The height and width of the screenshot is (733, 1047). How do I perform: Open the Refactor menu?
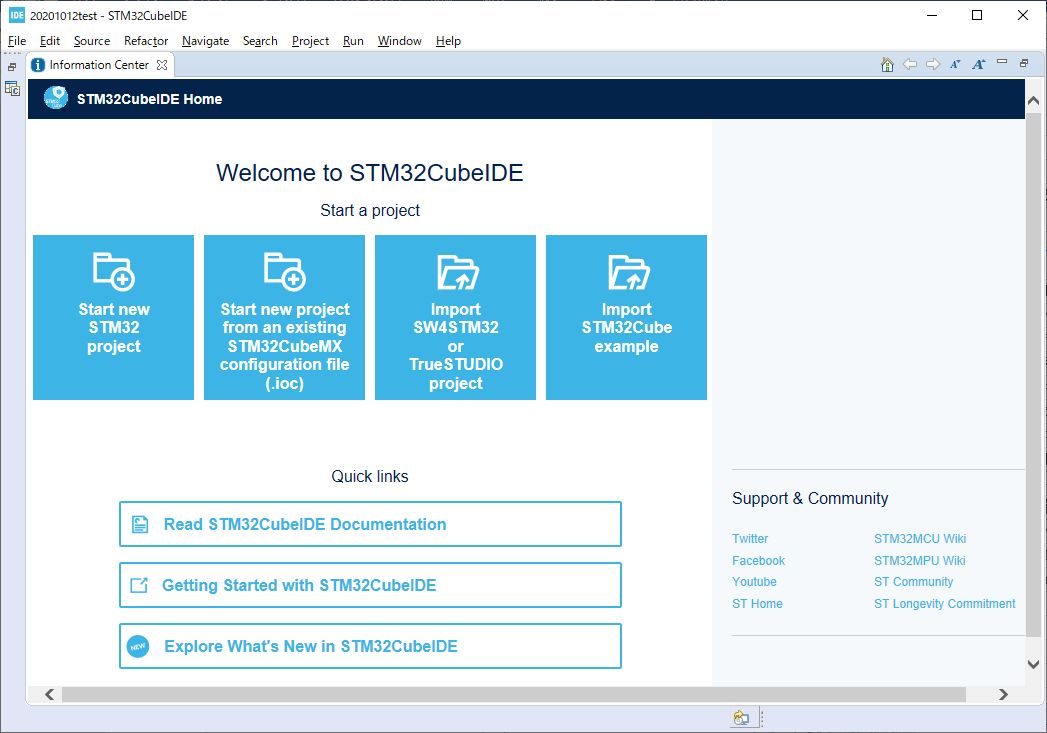pos(146,41)
